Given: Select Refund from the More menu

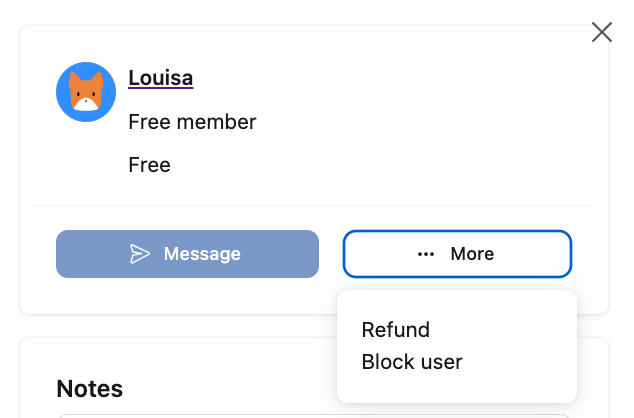Looking at the screenshot, I should click(396, 330).
